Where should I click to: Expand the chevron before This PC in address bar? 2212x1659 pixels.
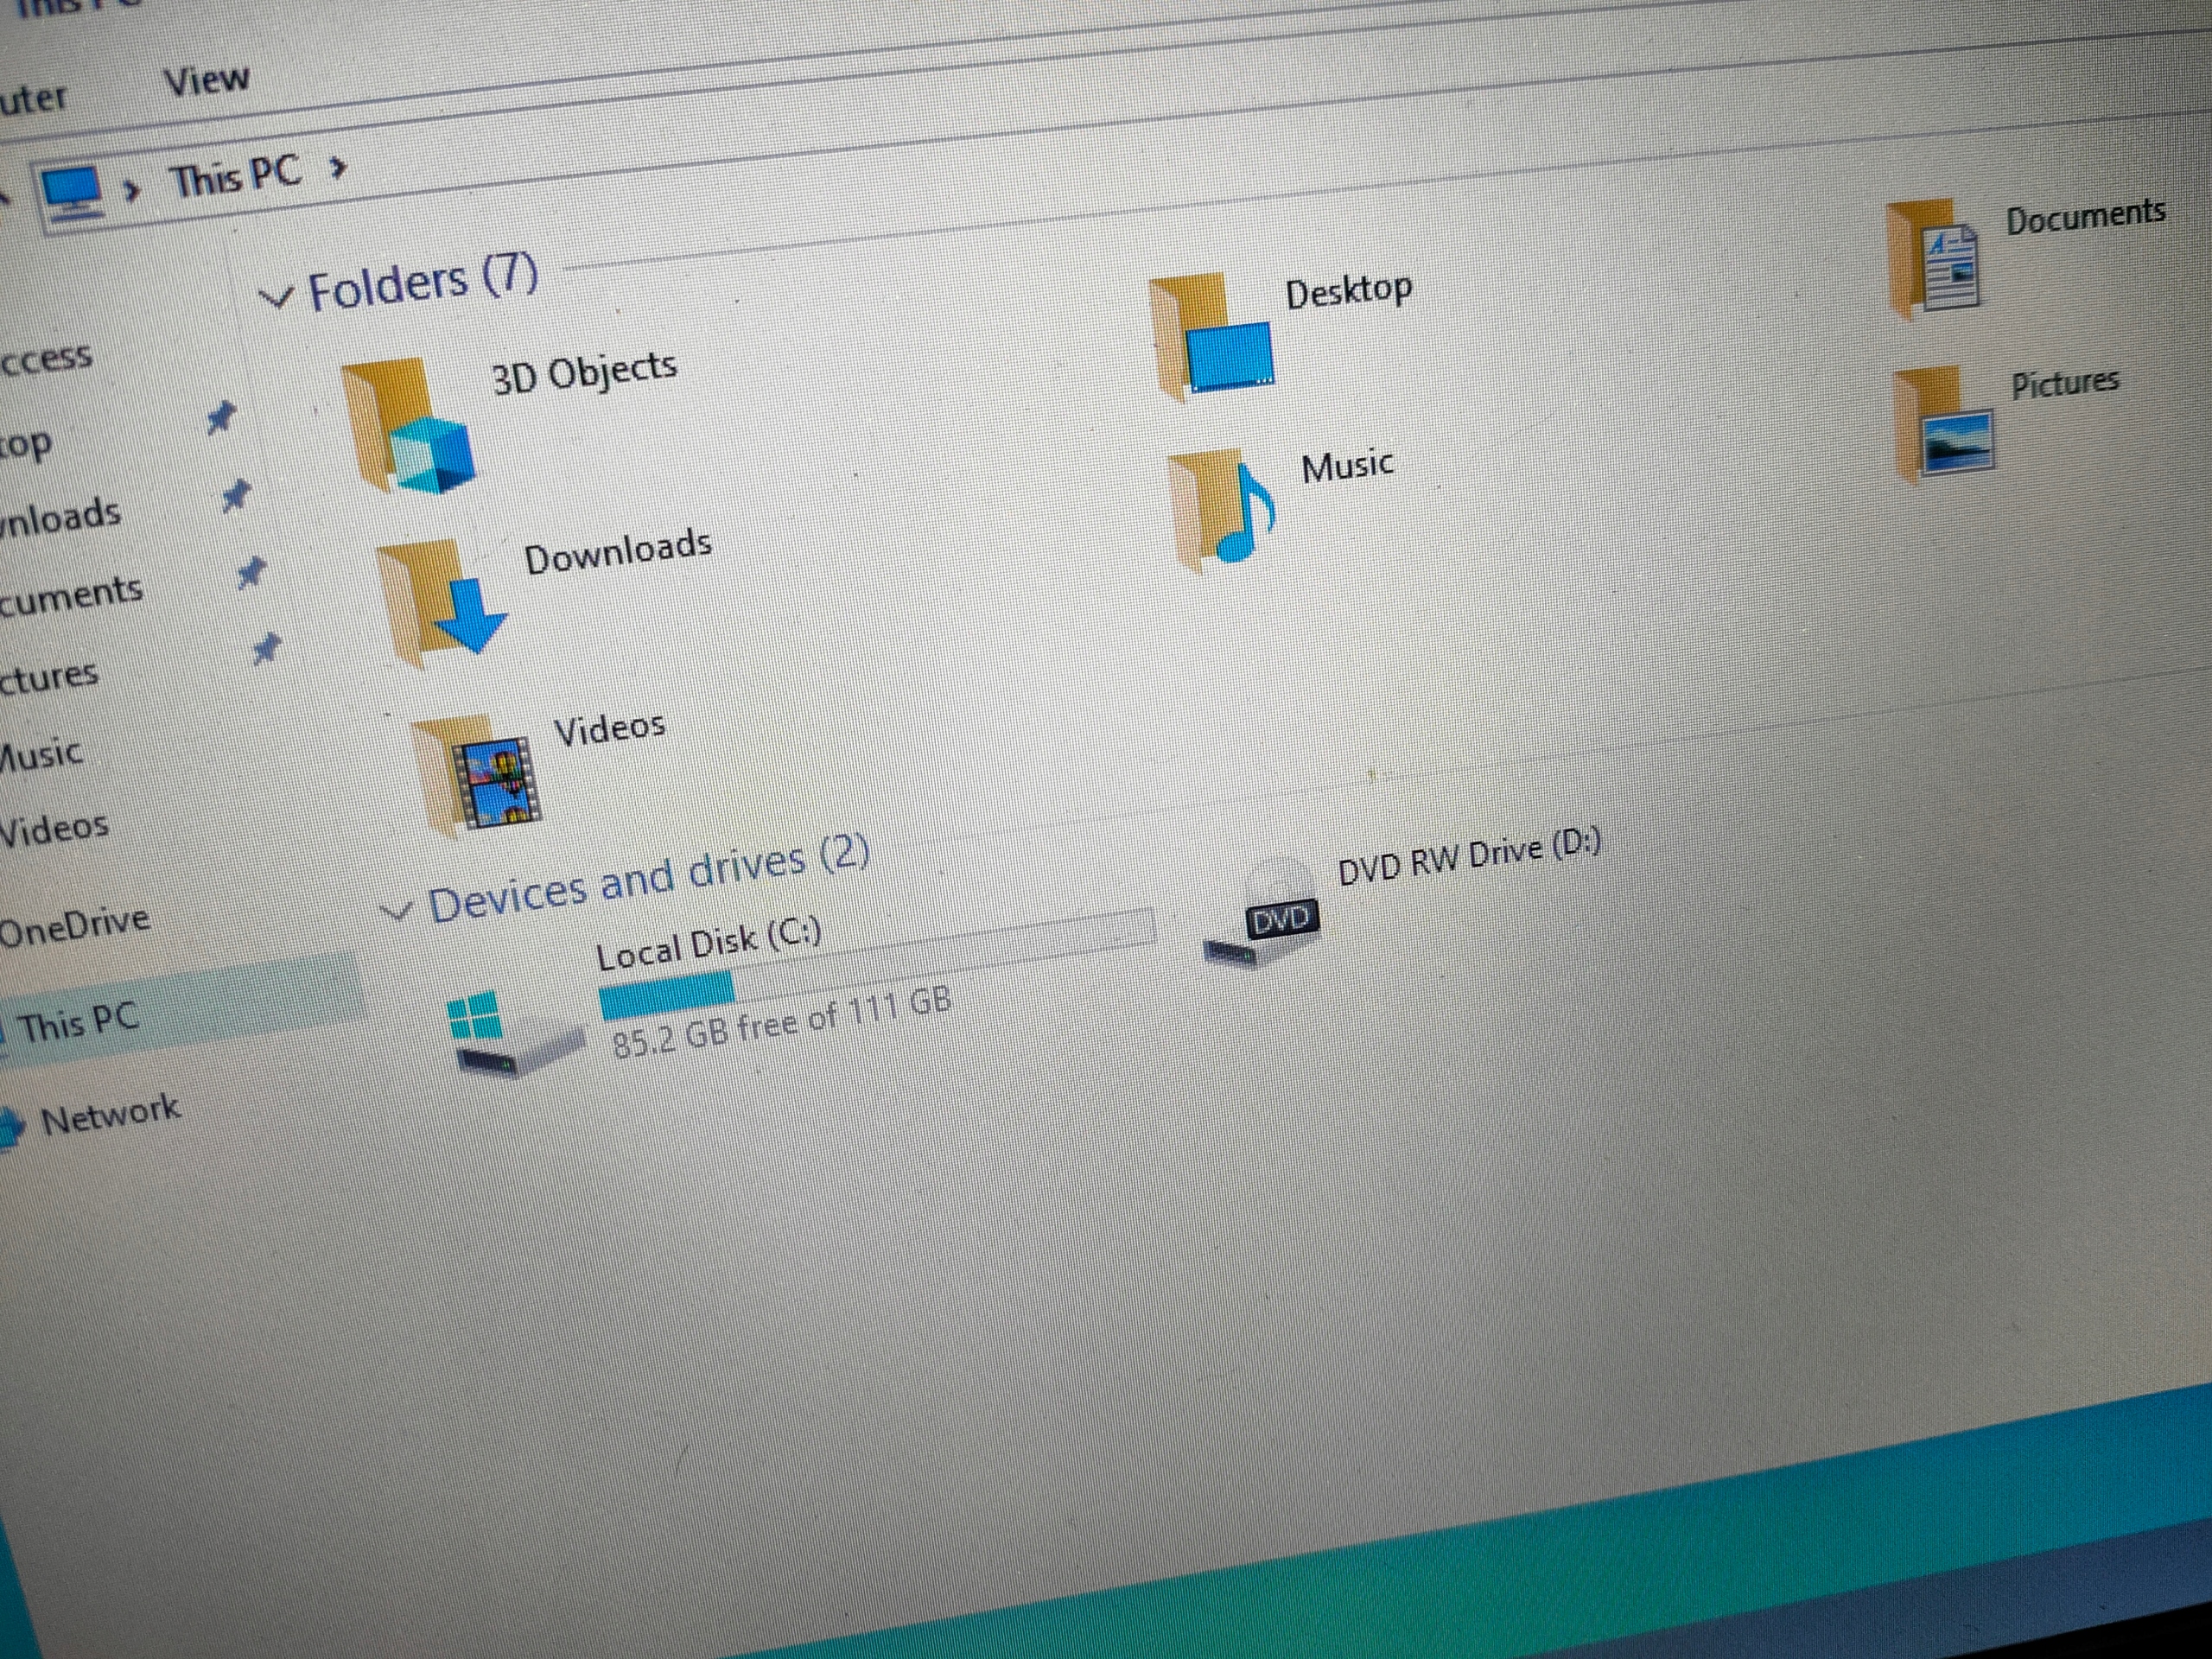pyautogui.click(x=131, y=188)
